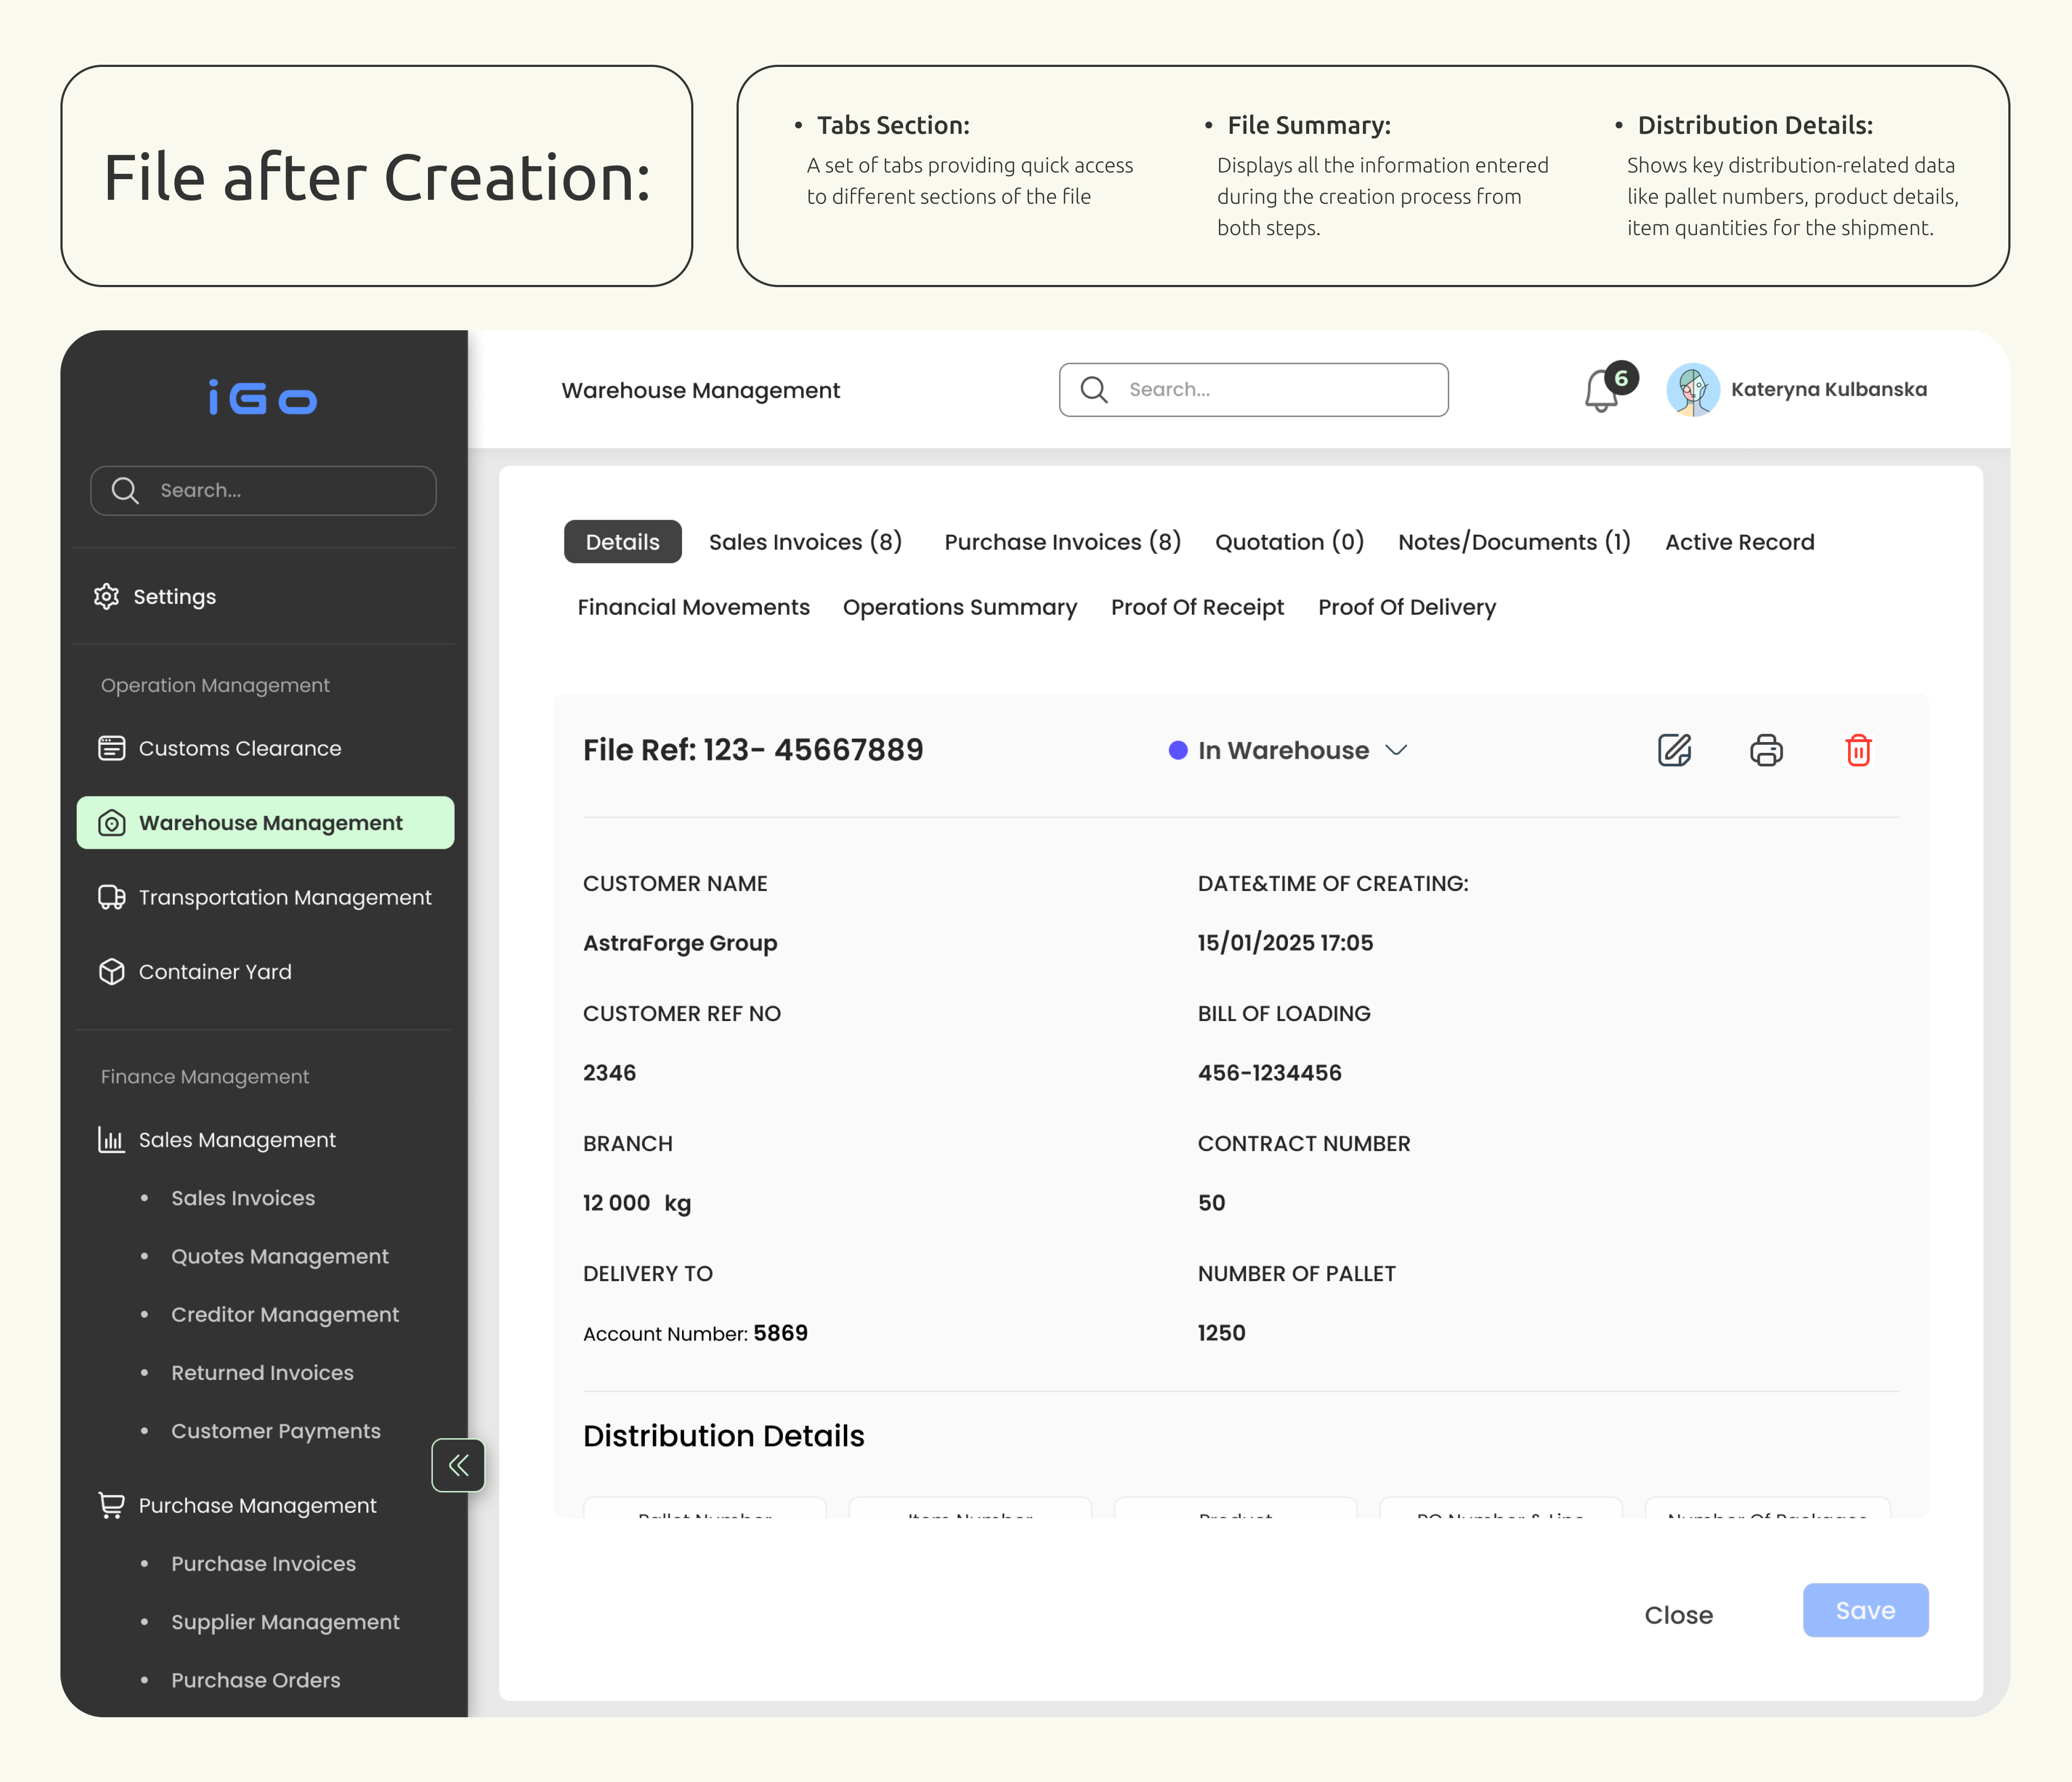Click the Close button
This screenshot has height=1782, width=2072.
click(1678, 1615)
